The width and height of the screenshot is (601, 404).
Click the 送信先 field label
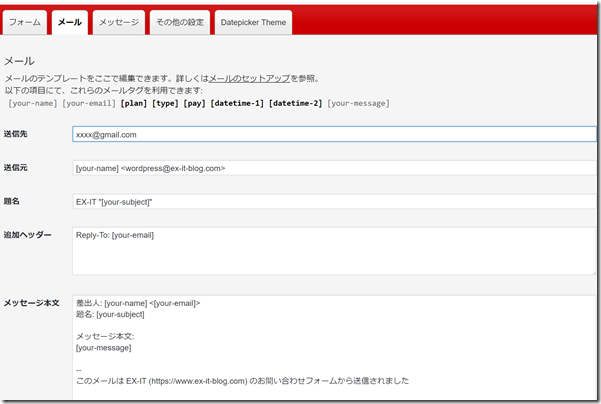click(16, 134)
